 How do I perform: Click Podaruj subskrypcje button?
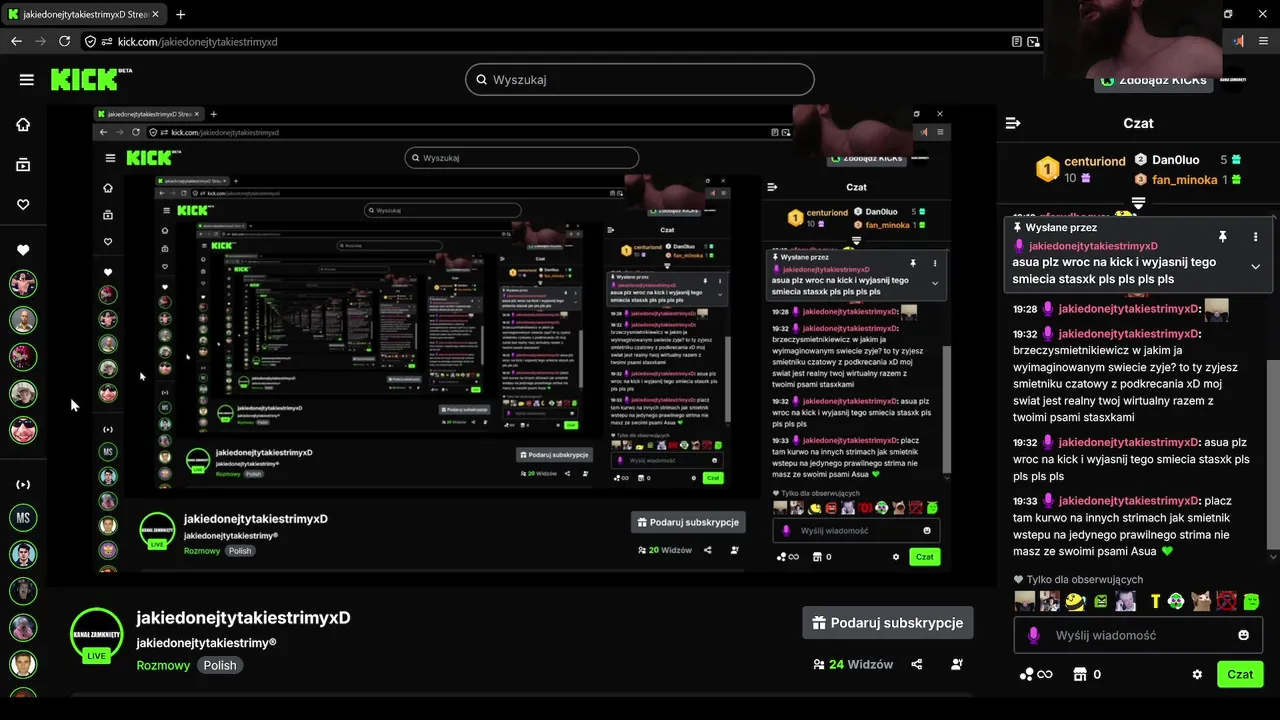(888, 622)
